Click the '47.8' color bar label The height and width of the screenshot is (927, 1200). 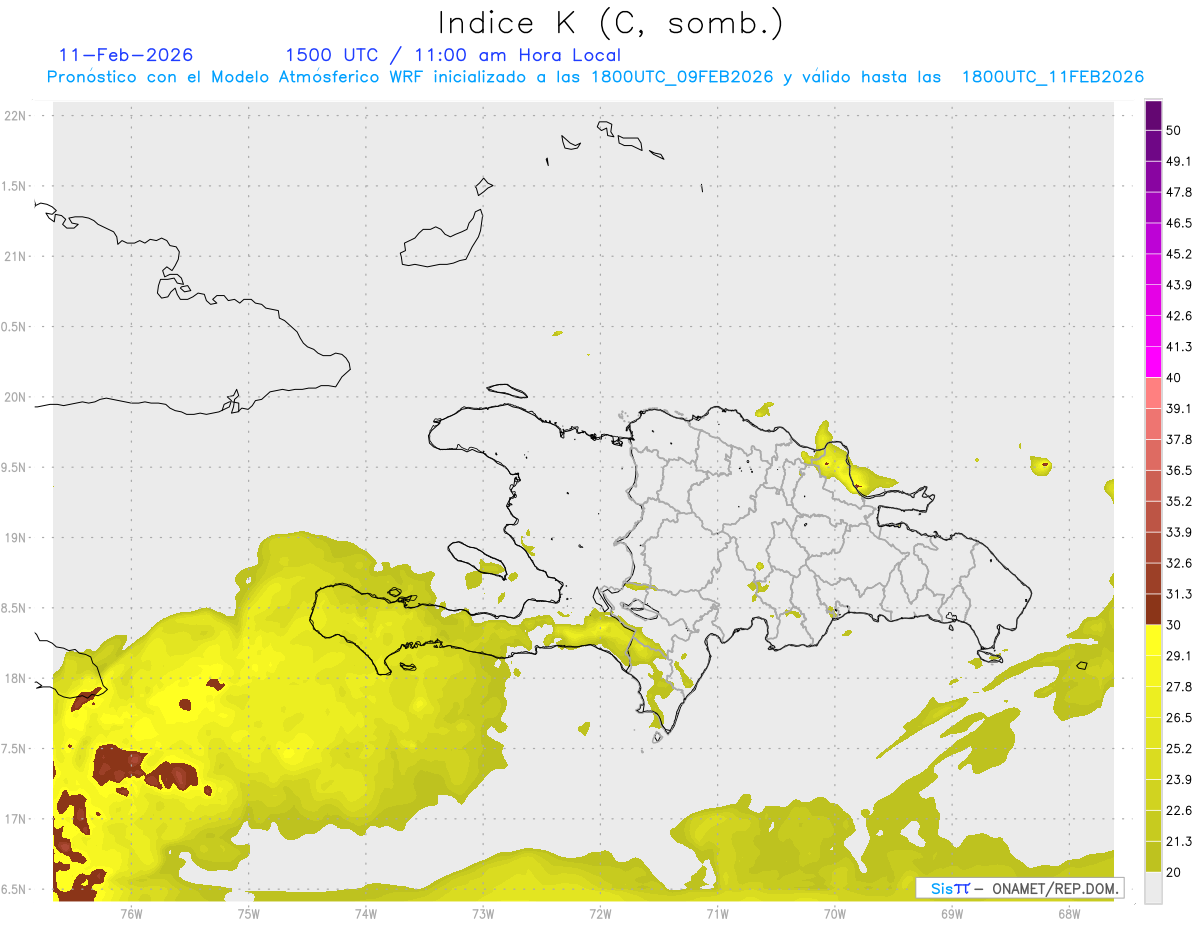(1180, 192)
